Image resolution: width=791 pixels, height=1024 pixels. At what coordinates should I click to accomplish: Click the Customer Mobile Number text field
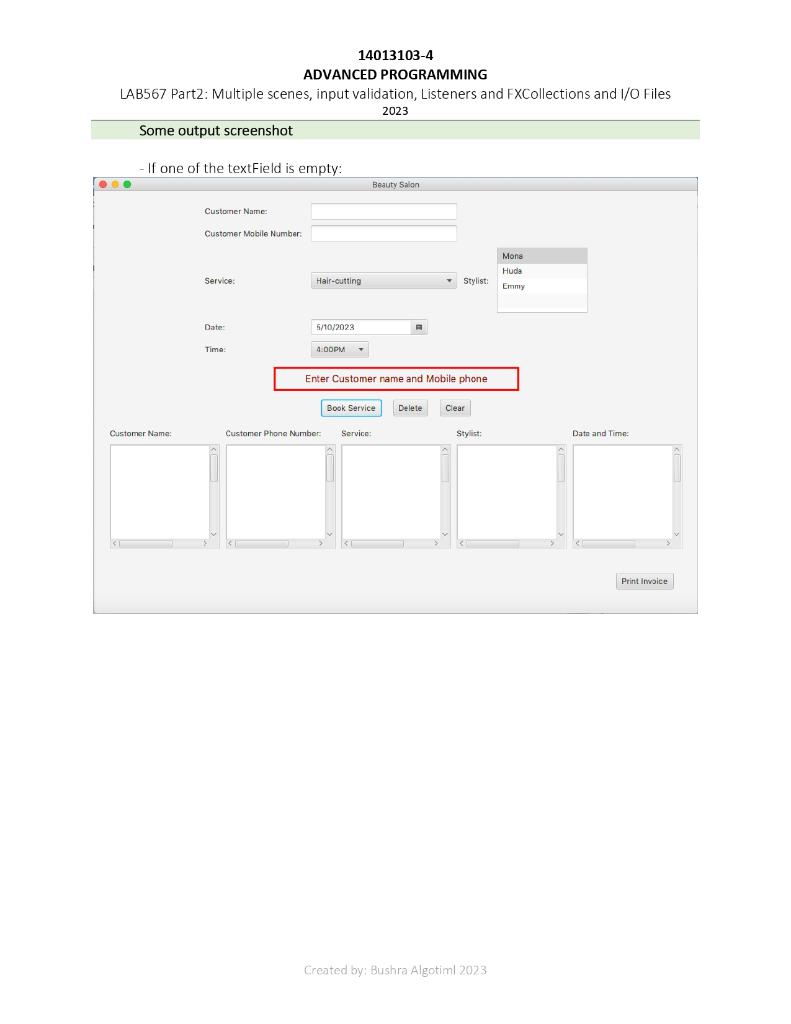[x=383, y=233]
